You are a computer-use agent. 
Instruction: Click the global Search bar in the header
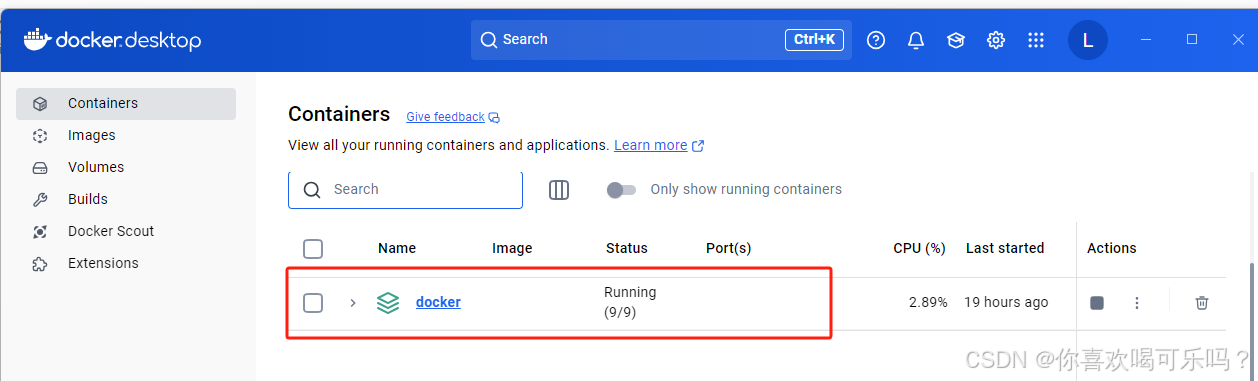pyautogui.click(x=661, y=40)
